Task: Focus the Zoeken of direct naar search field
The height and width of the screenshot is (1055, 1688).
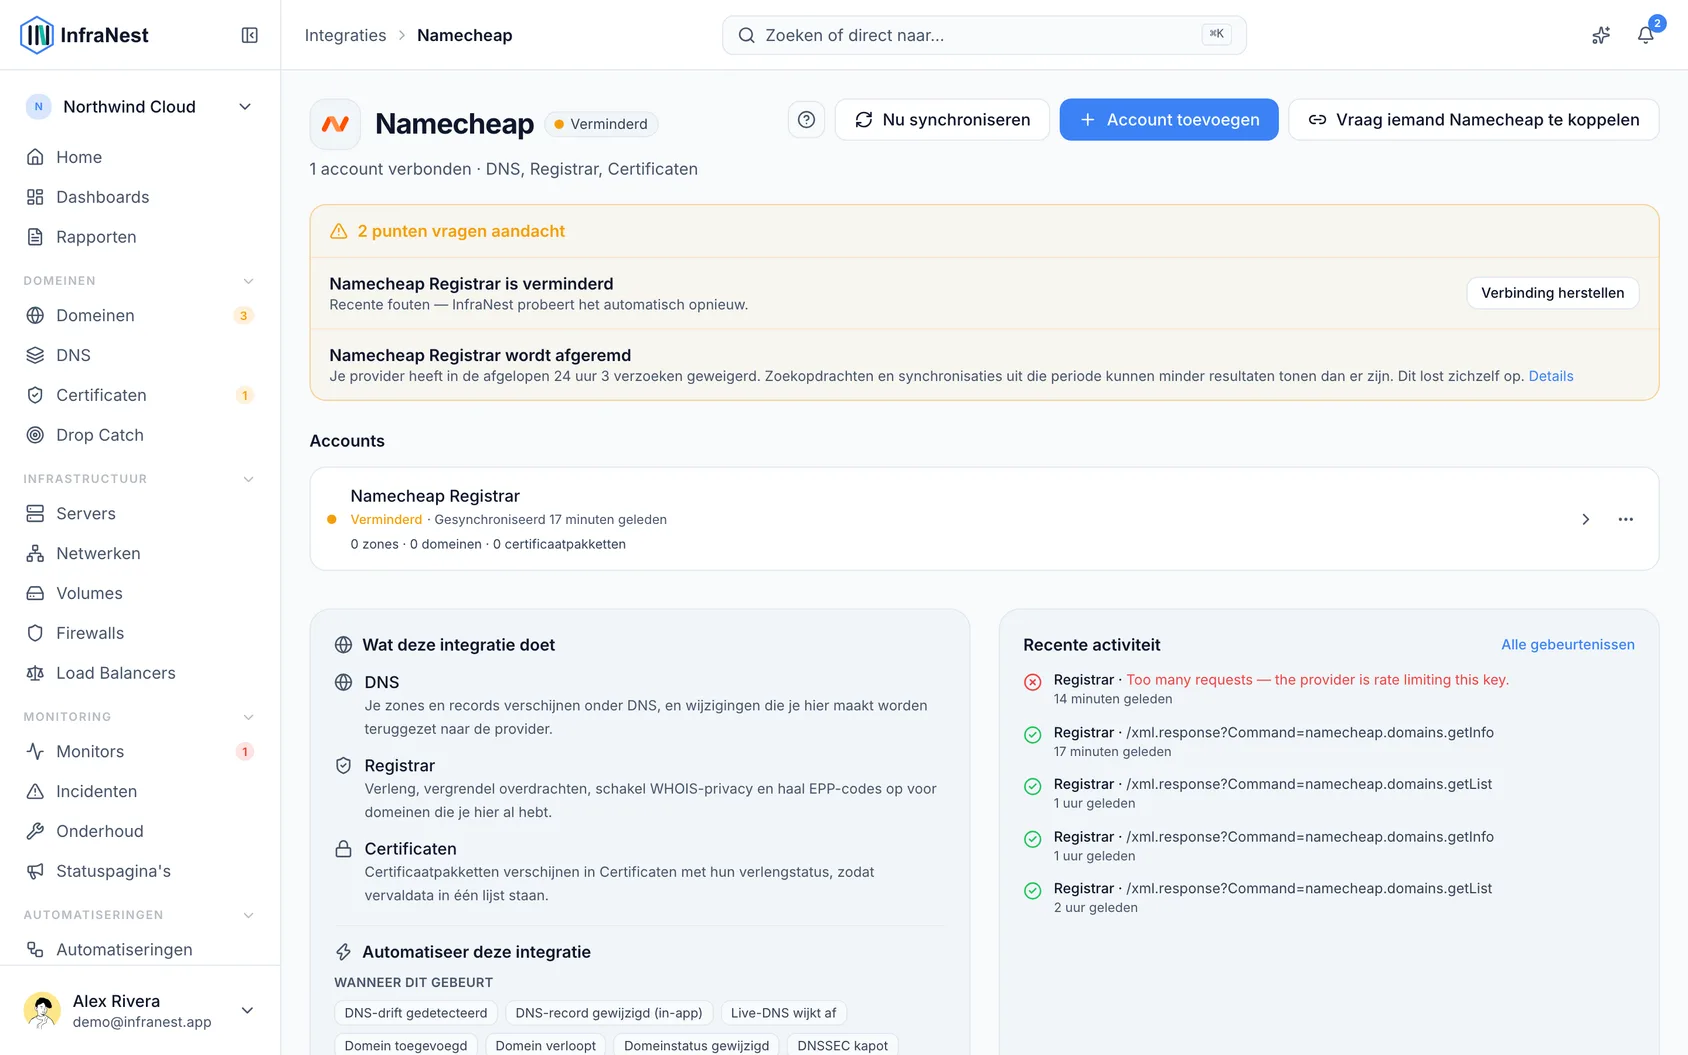Action: tap(984, 35)
